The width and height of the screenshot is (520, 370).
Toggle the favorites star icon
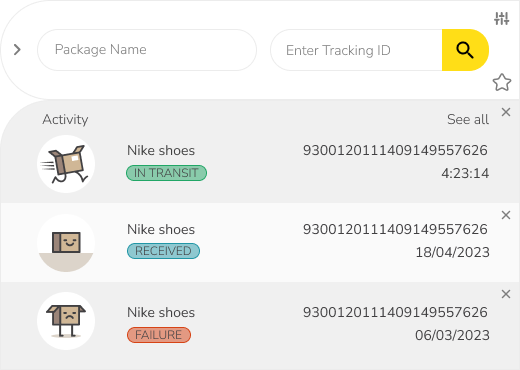click(x=502, y=82)
